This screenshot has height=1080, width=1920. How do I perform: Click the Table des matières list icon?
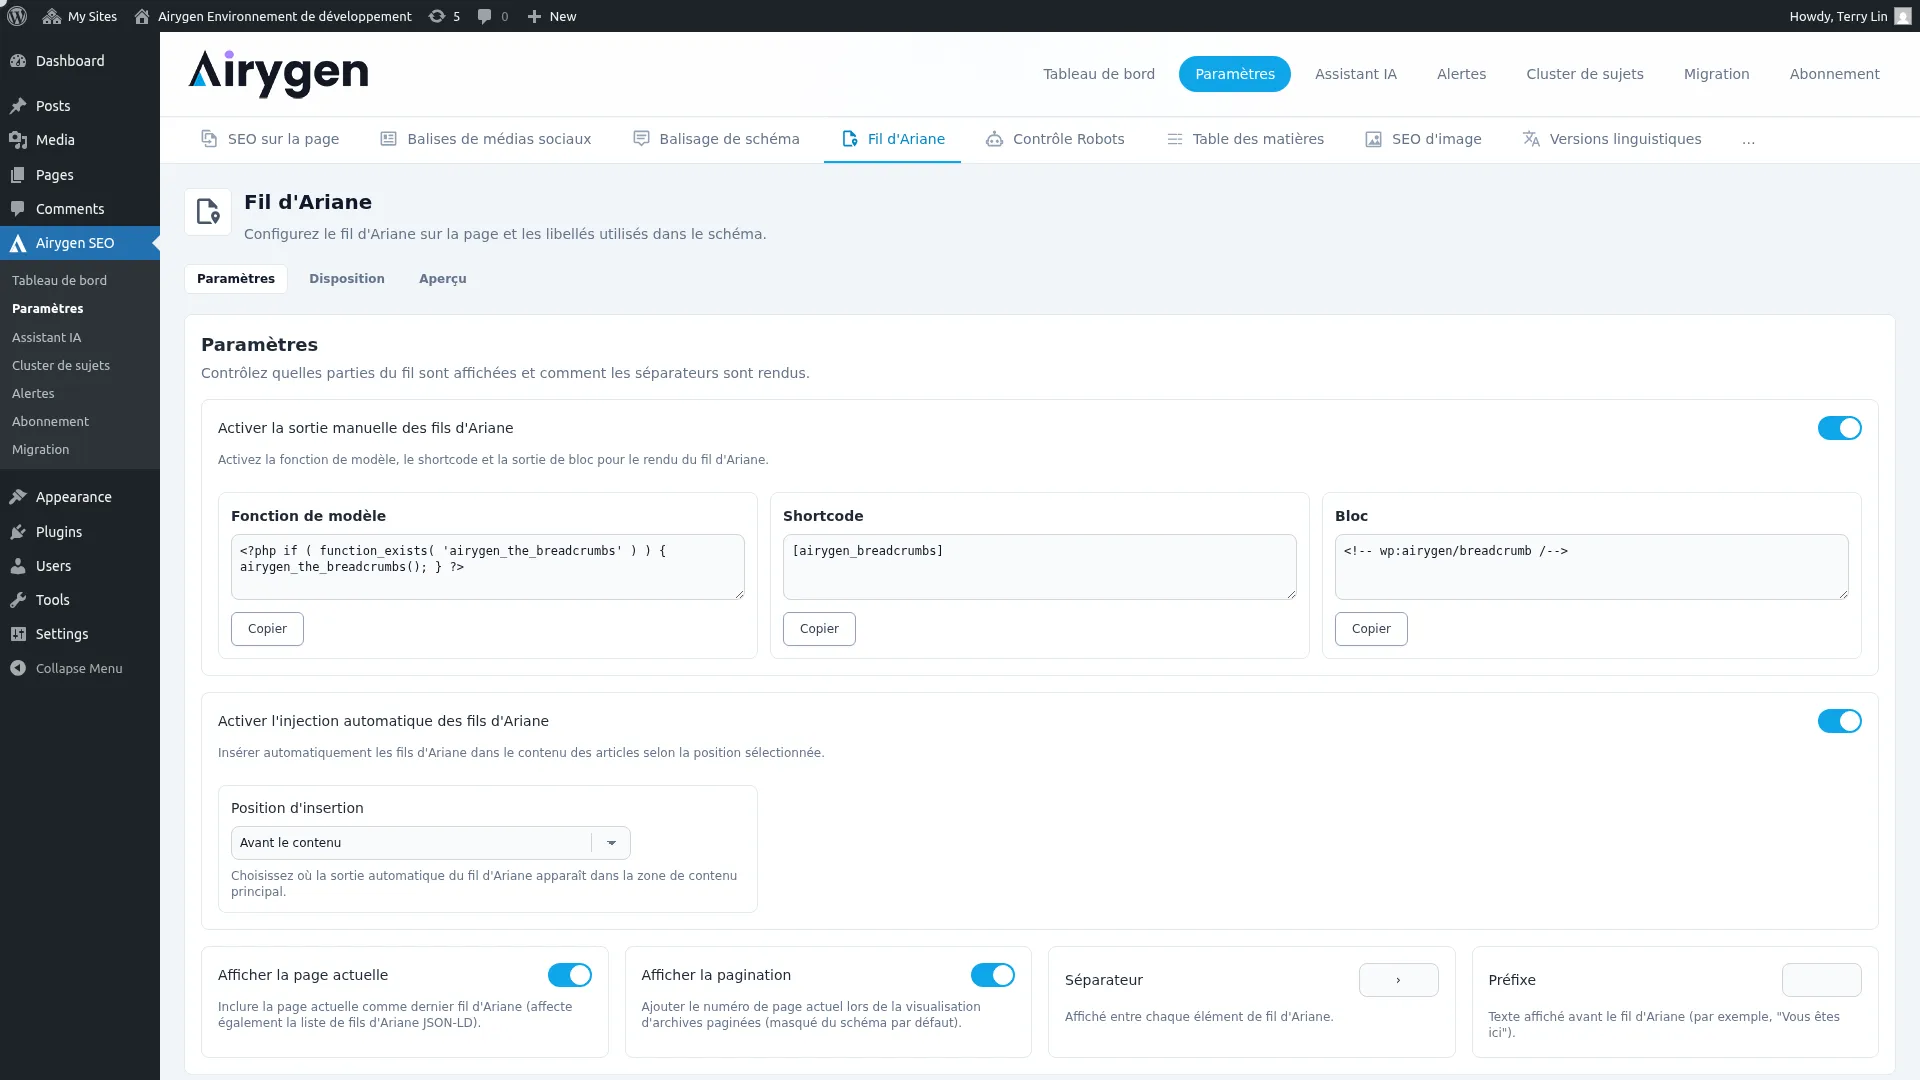tap(1175, 139)
